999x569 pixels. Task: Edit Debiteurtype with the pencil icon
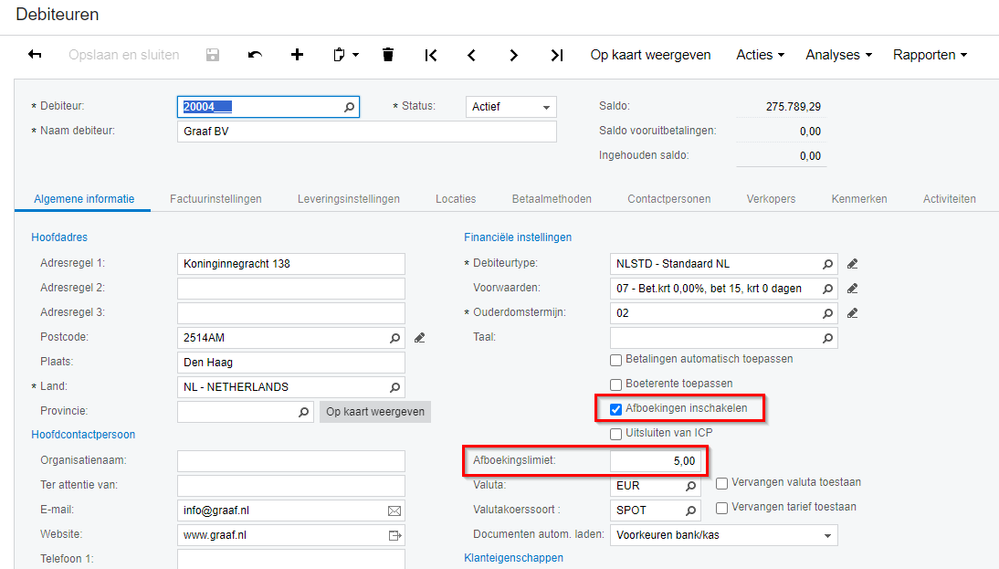point(852,264)
